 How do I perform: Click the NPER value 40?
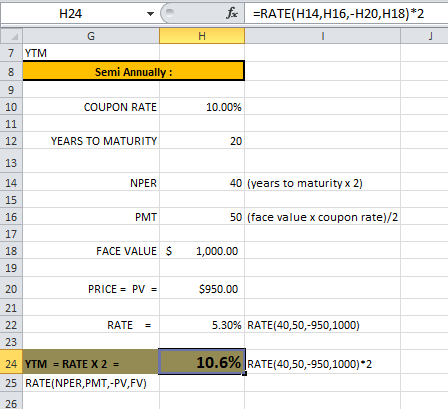click(202, 183)
